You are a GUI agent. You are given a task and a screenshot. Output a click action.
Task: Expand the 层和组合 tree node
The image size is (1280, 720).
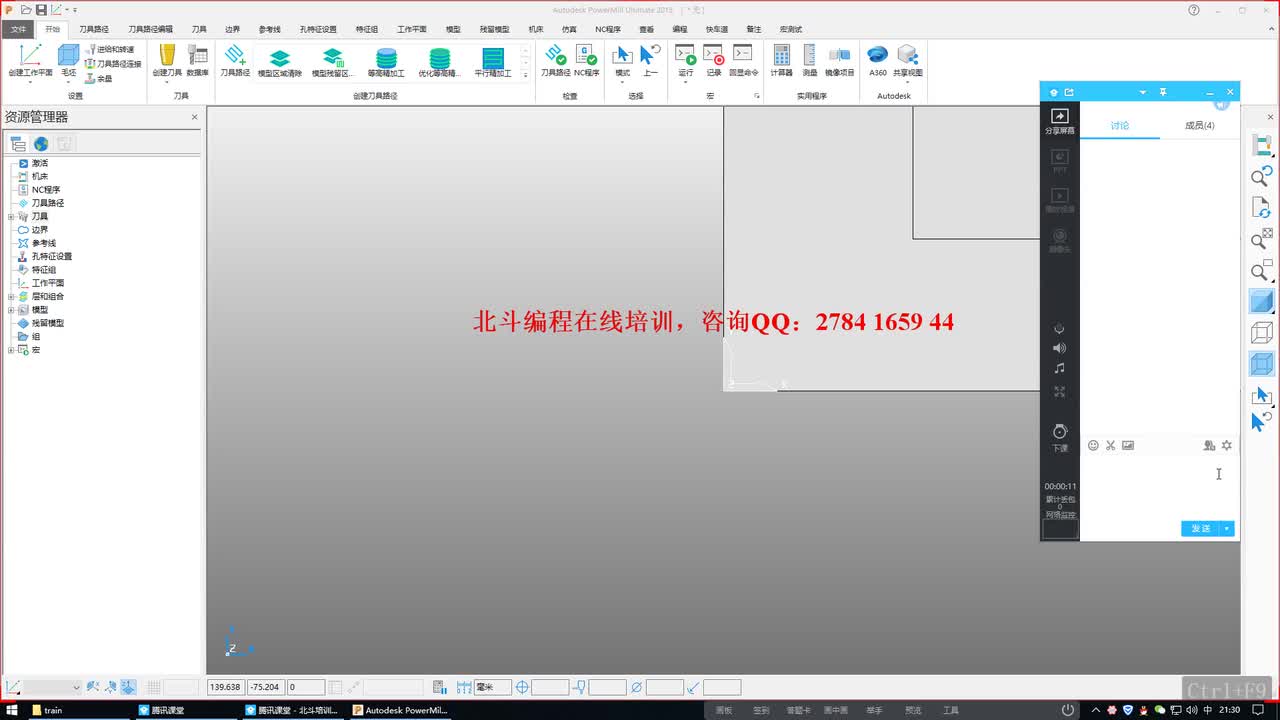pos(11,296)
